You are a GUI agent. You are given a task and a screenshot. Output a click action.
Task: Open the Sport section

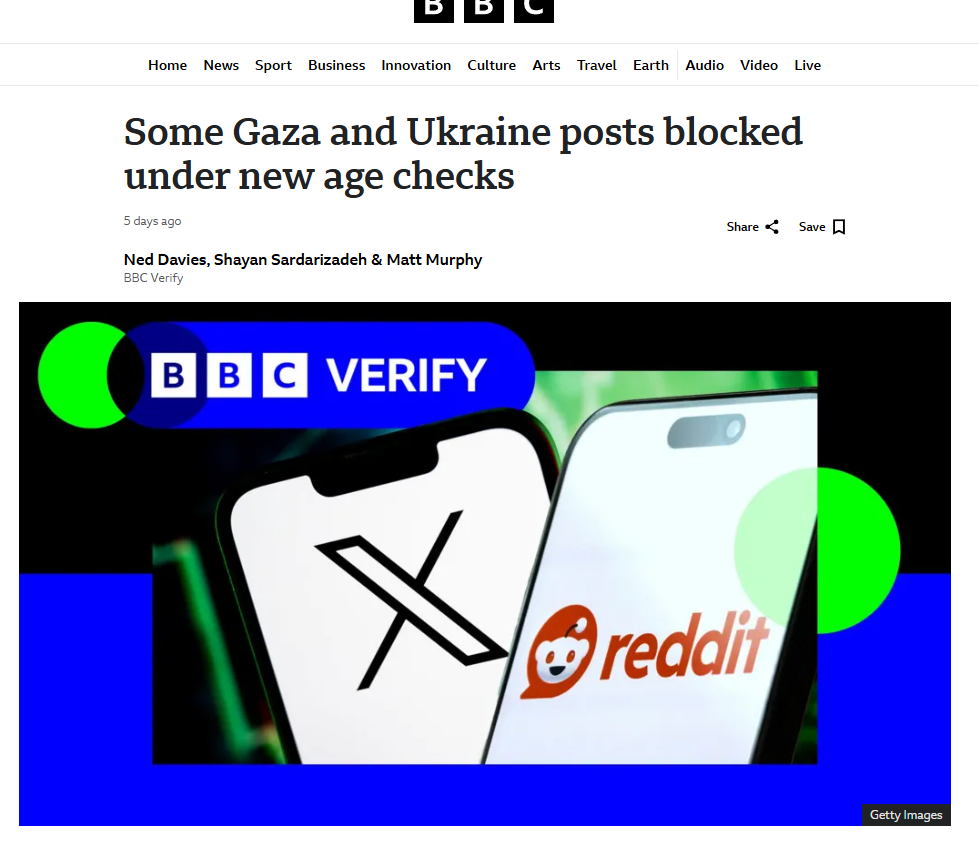click(273, 65)
